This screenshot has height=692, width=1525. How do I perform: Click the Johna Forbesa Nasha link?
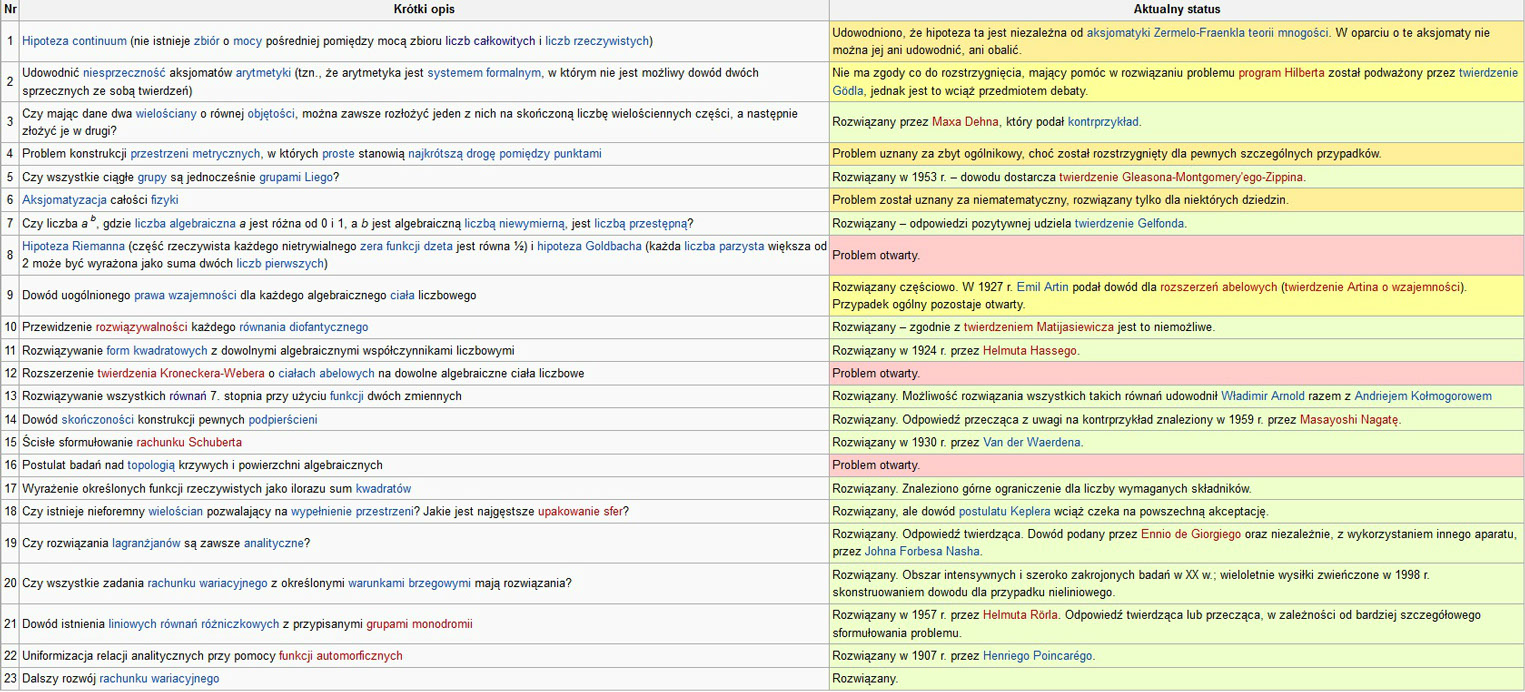click(923, 551)
